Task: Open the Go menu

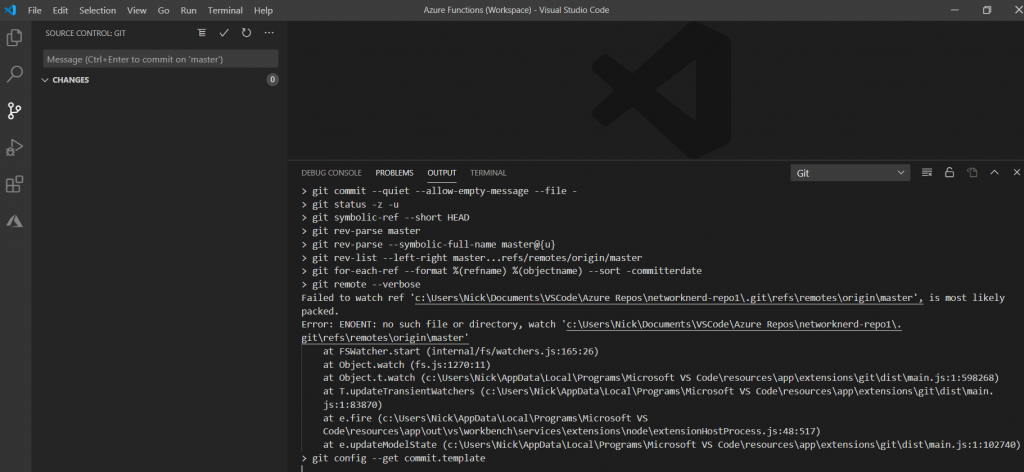Action: 163,10
